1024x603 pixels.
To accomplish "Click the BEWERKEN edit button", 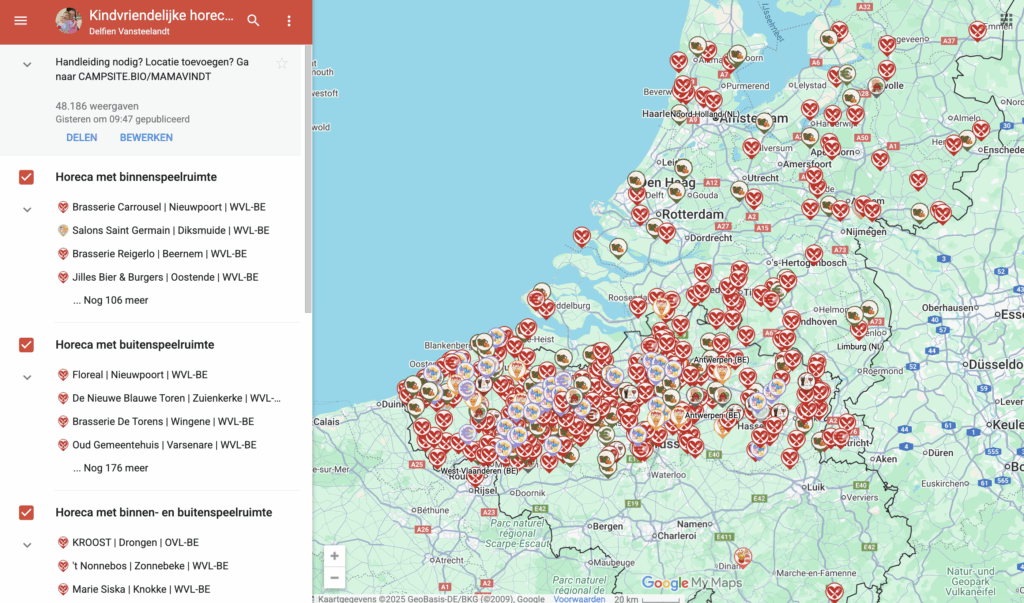I will pyautogui.click(x=146, y=138).
